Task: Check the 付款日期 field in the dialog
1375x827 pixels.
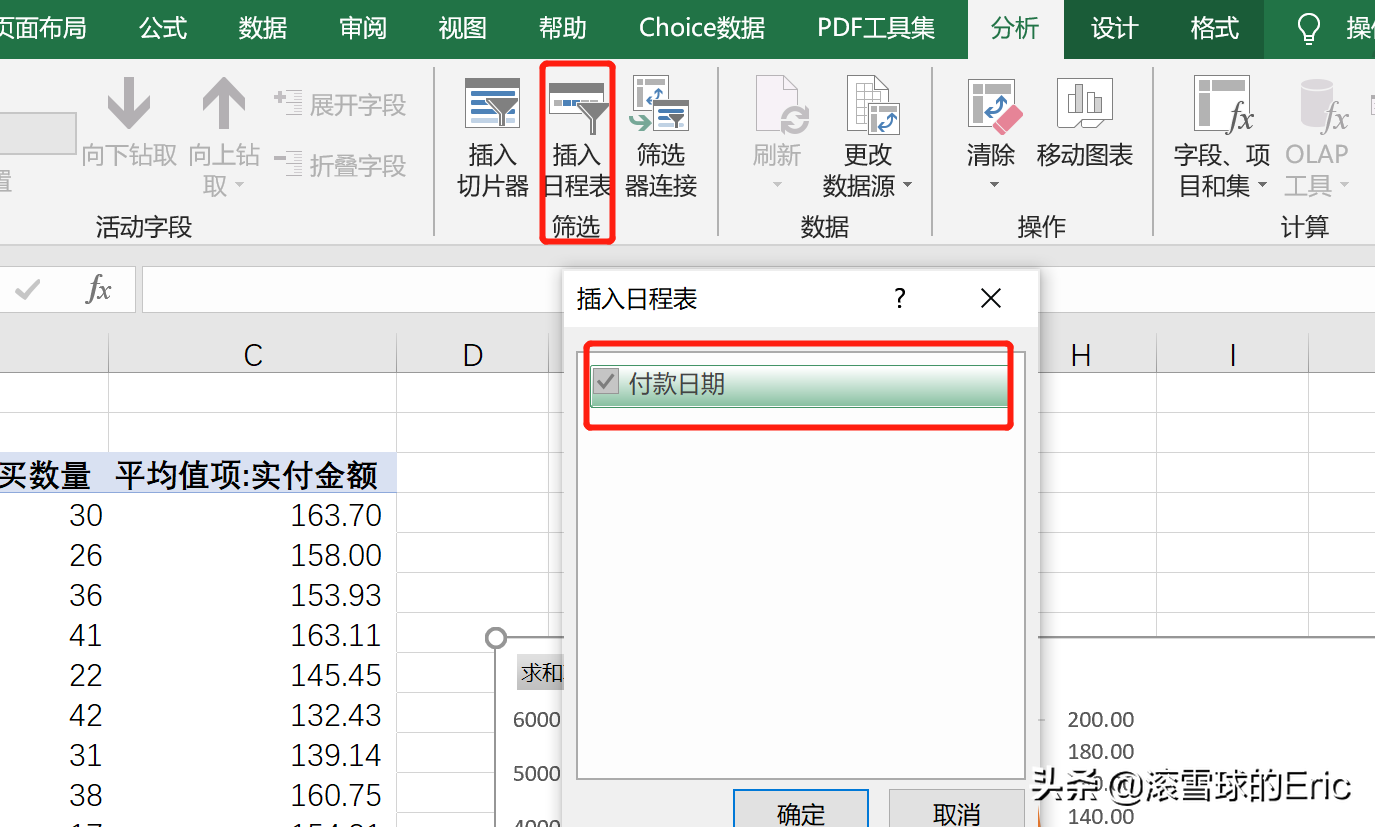Action: coord(606,383)
